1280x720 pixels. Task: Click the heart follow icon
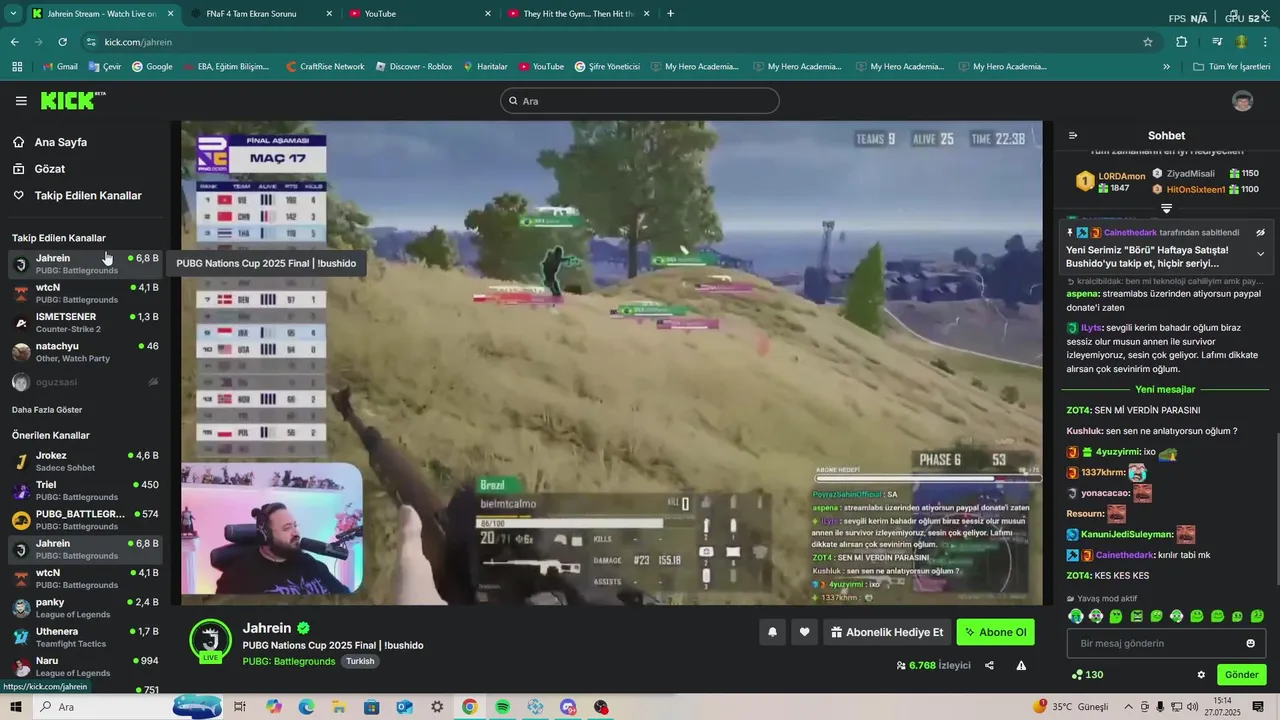pyautogui.click(x=804, y=632)
